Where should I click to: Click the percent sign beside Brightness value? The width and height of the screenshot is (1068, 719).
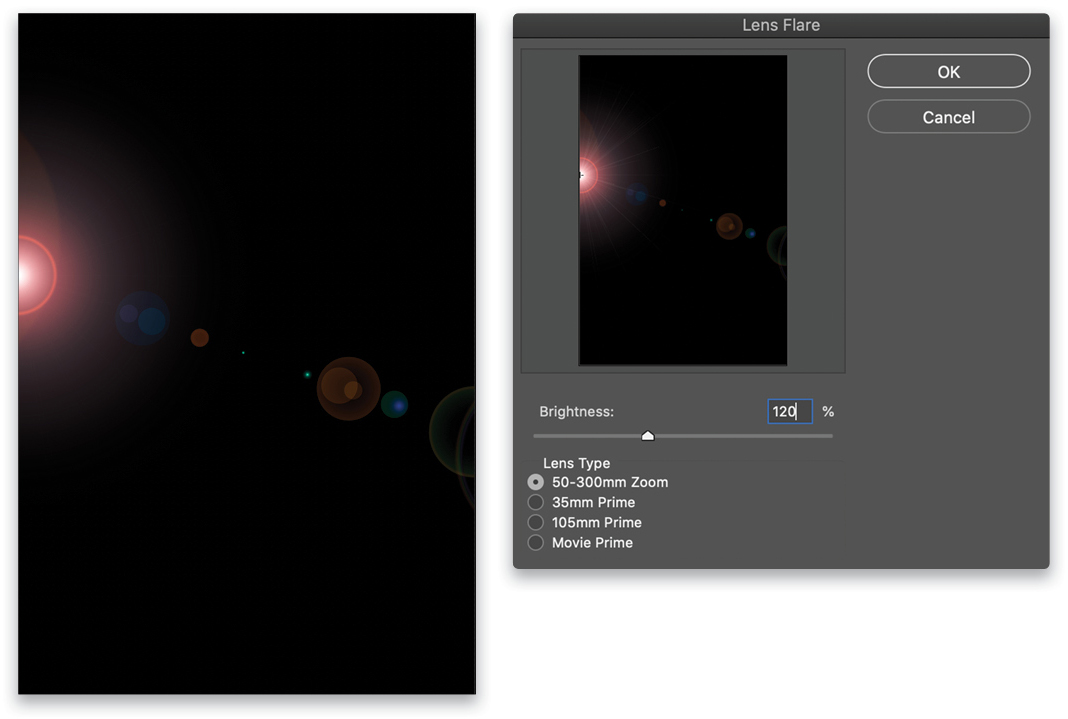point(827,411)
